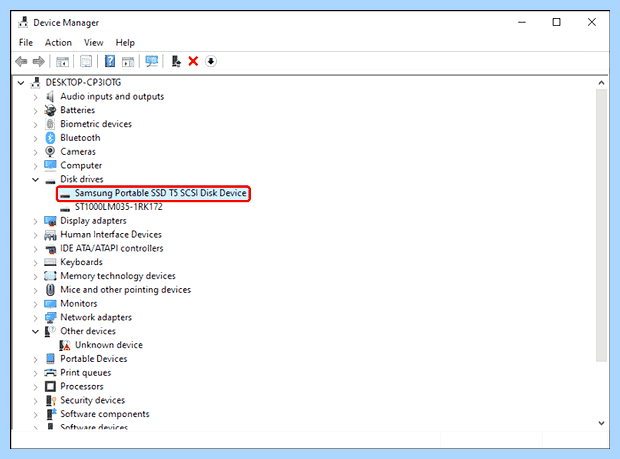Viewport: 620px width, 459px height.
Task: Click the Unknown device warning icon
Action: pyautogui.click(x=65, y=345)
